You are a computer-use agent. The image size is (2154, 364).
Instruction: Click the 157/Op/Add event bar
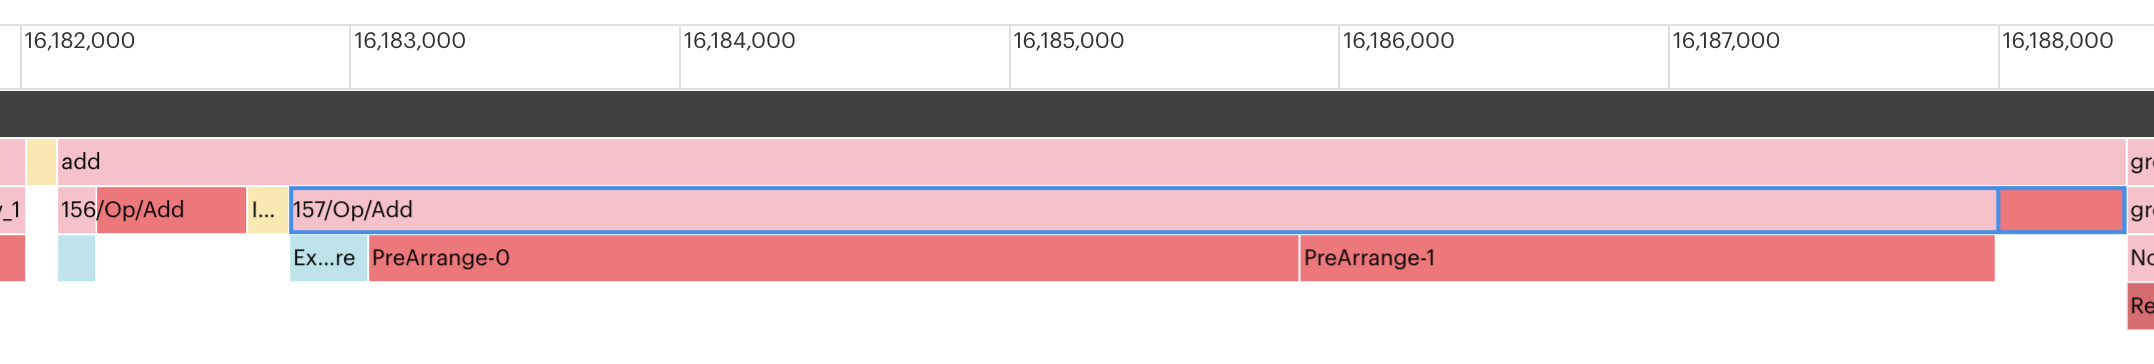[x=1143, y=210]
